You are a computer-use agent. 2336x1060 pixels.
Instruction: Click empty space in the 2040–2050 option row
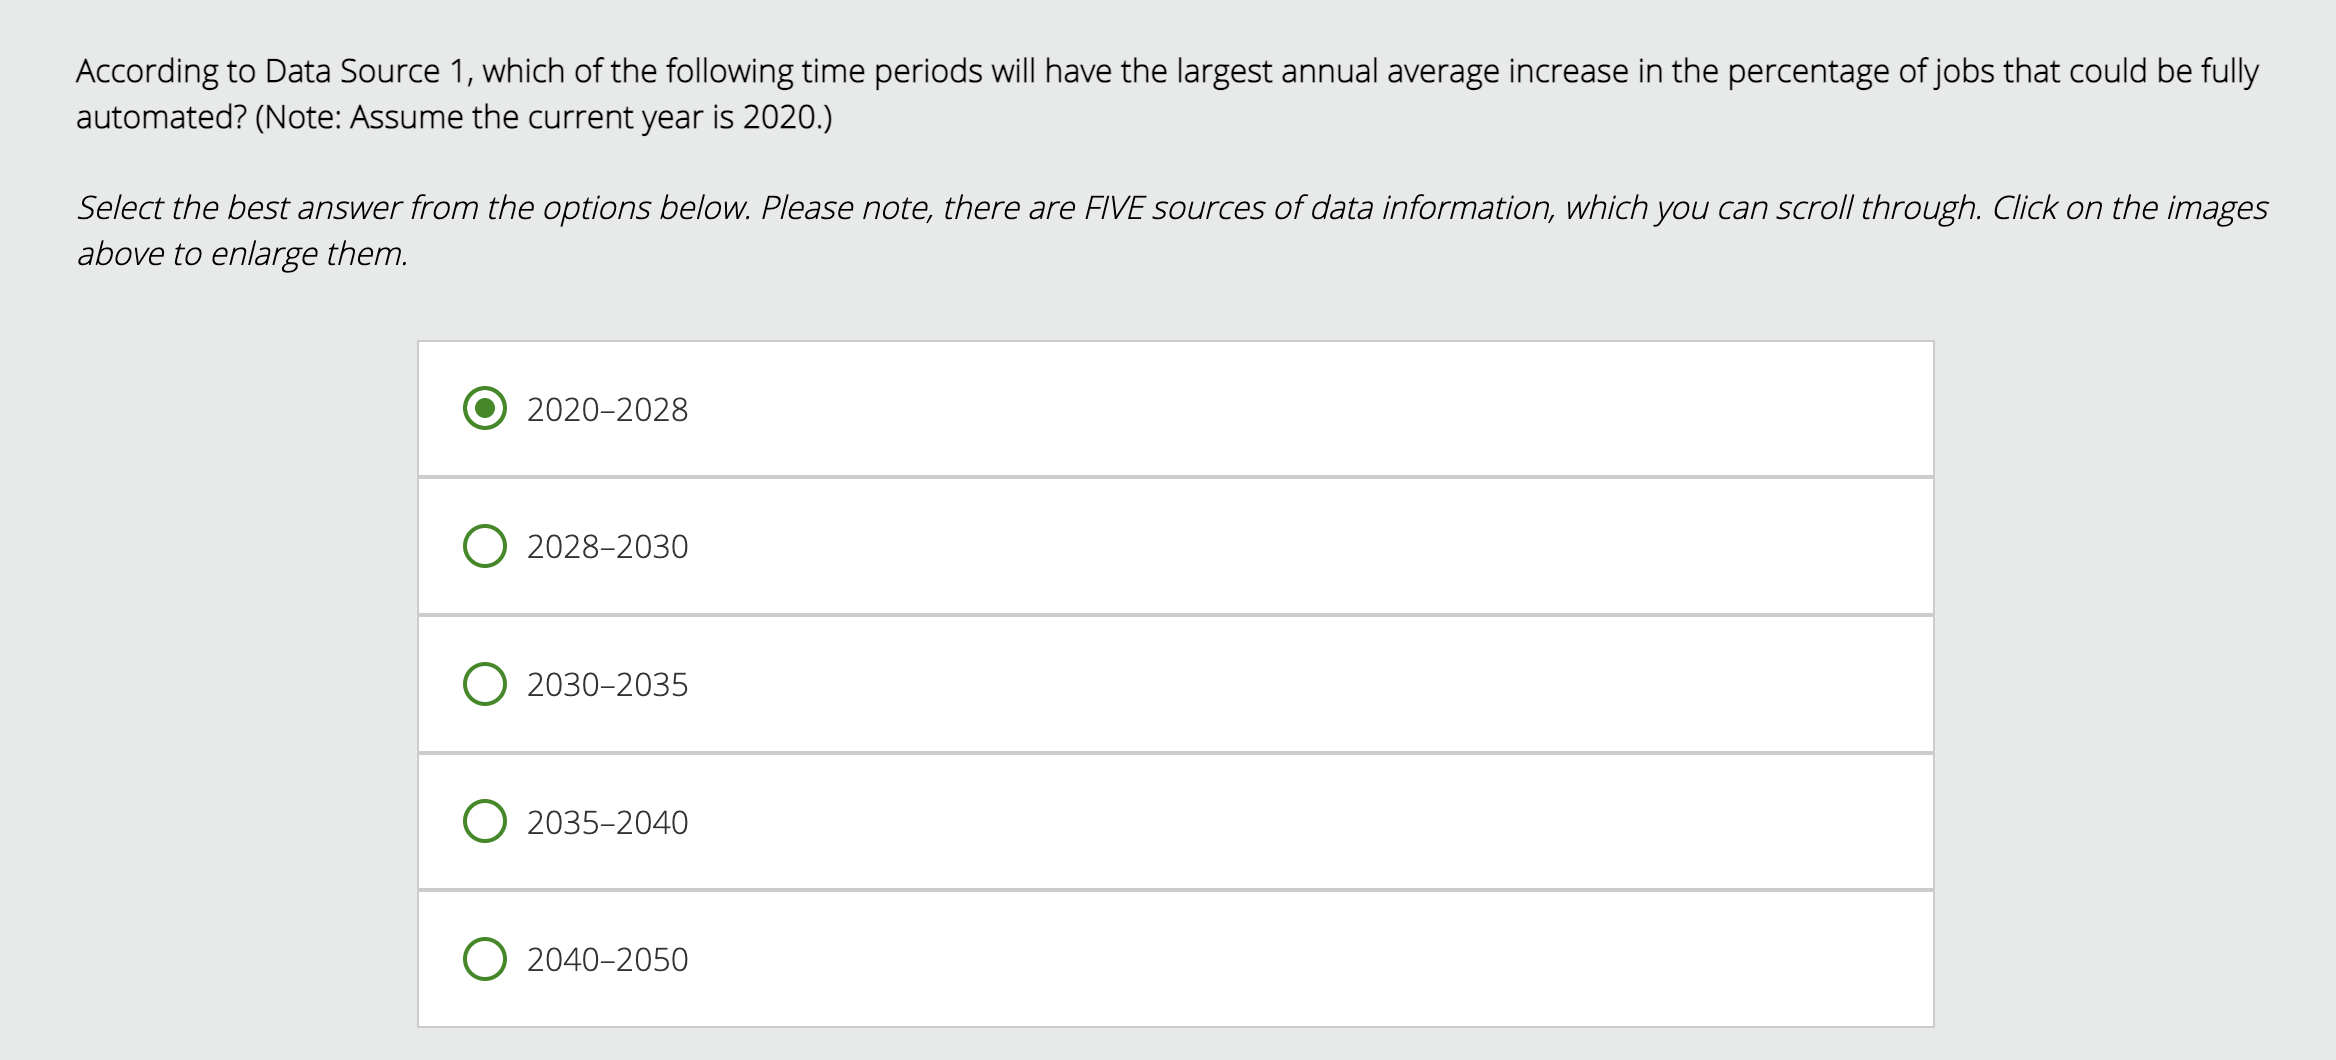(1300, 959)
